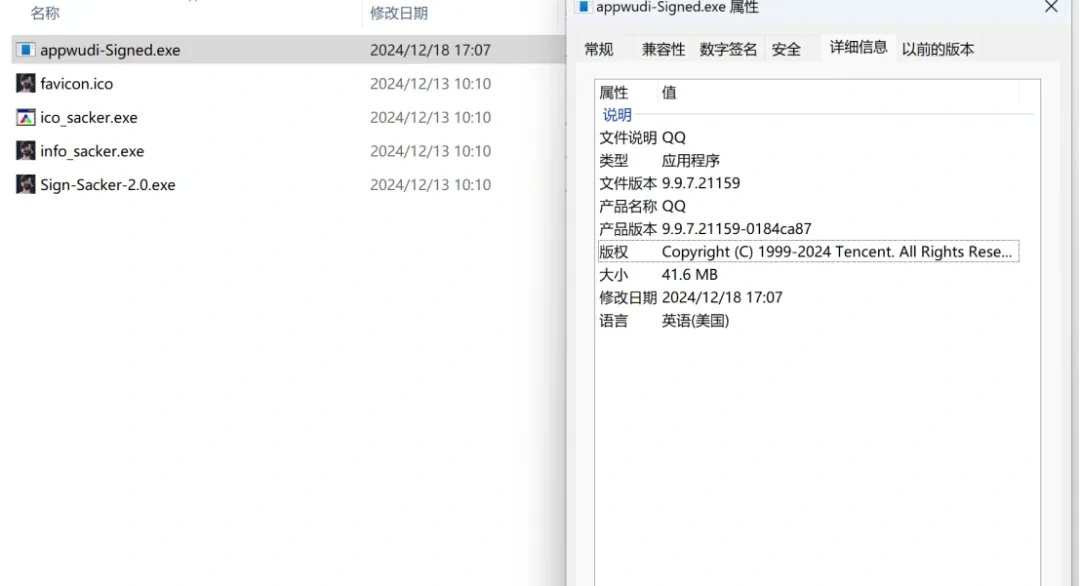Select the 大小 property label
The image size is (1080, 586).
(614, 275)
